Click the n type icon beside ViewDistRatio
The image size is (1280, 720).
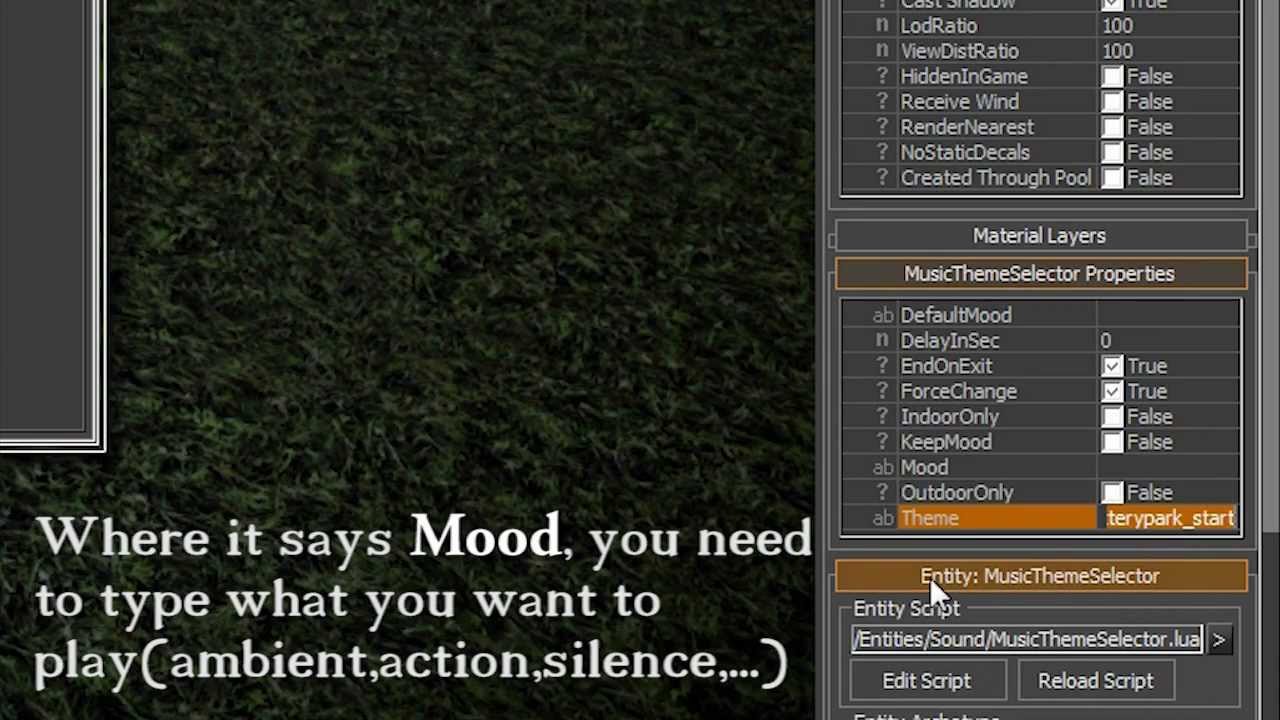coord(882,51)
